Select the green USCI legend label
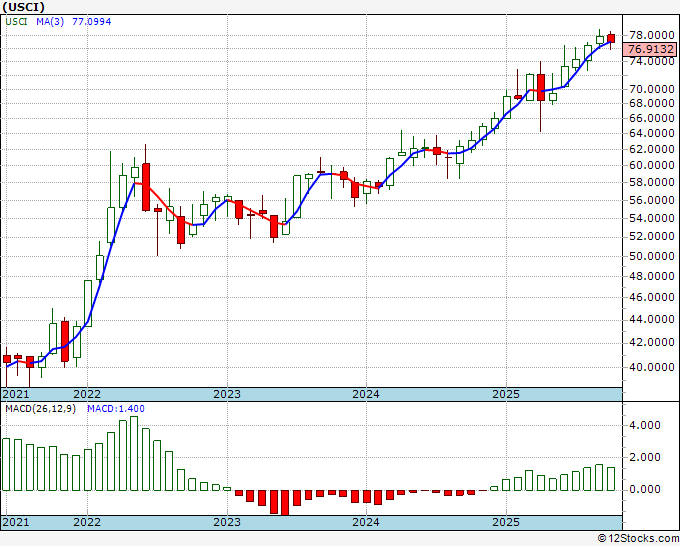Image resolution: width=680 pixels, height=546 pixels. click(16, 21)
